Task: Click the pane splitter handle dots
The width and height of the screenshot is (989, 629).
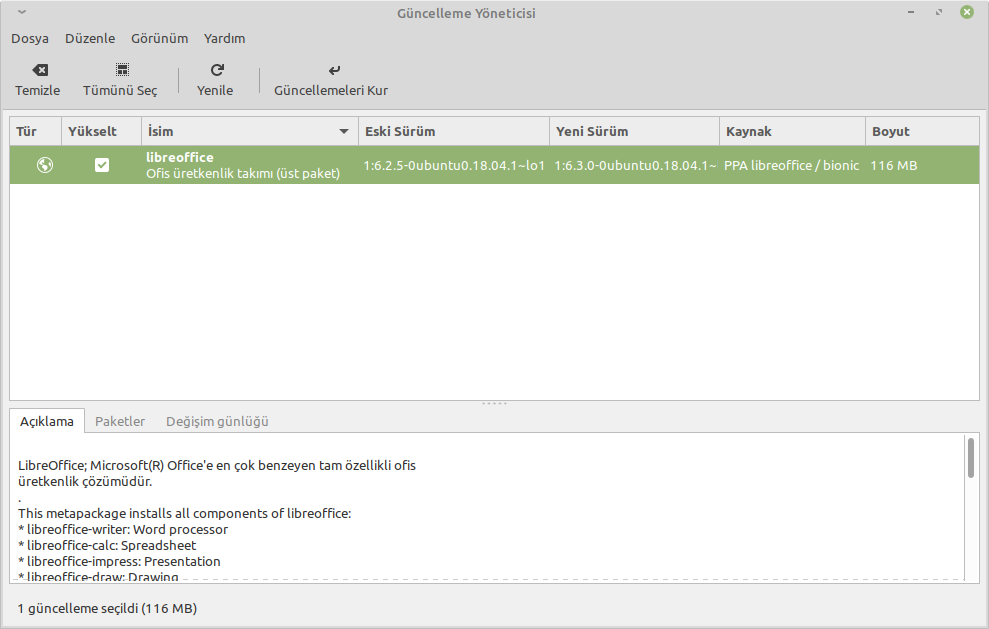Action: (x=494, y=404)
